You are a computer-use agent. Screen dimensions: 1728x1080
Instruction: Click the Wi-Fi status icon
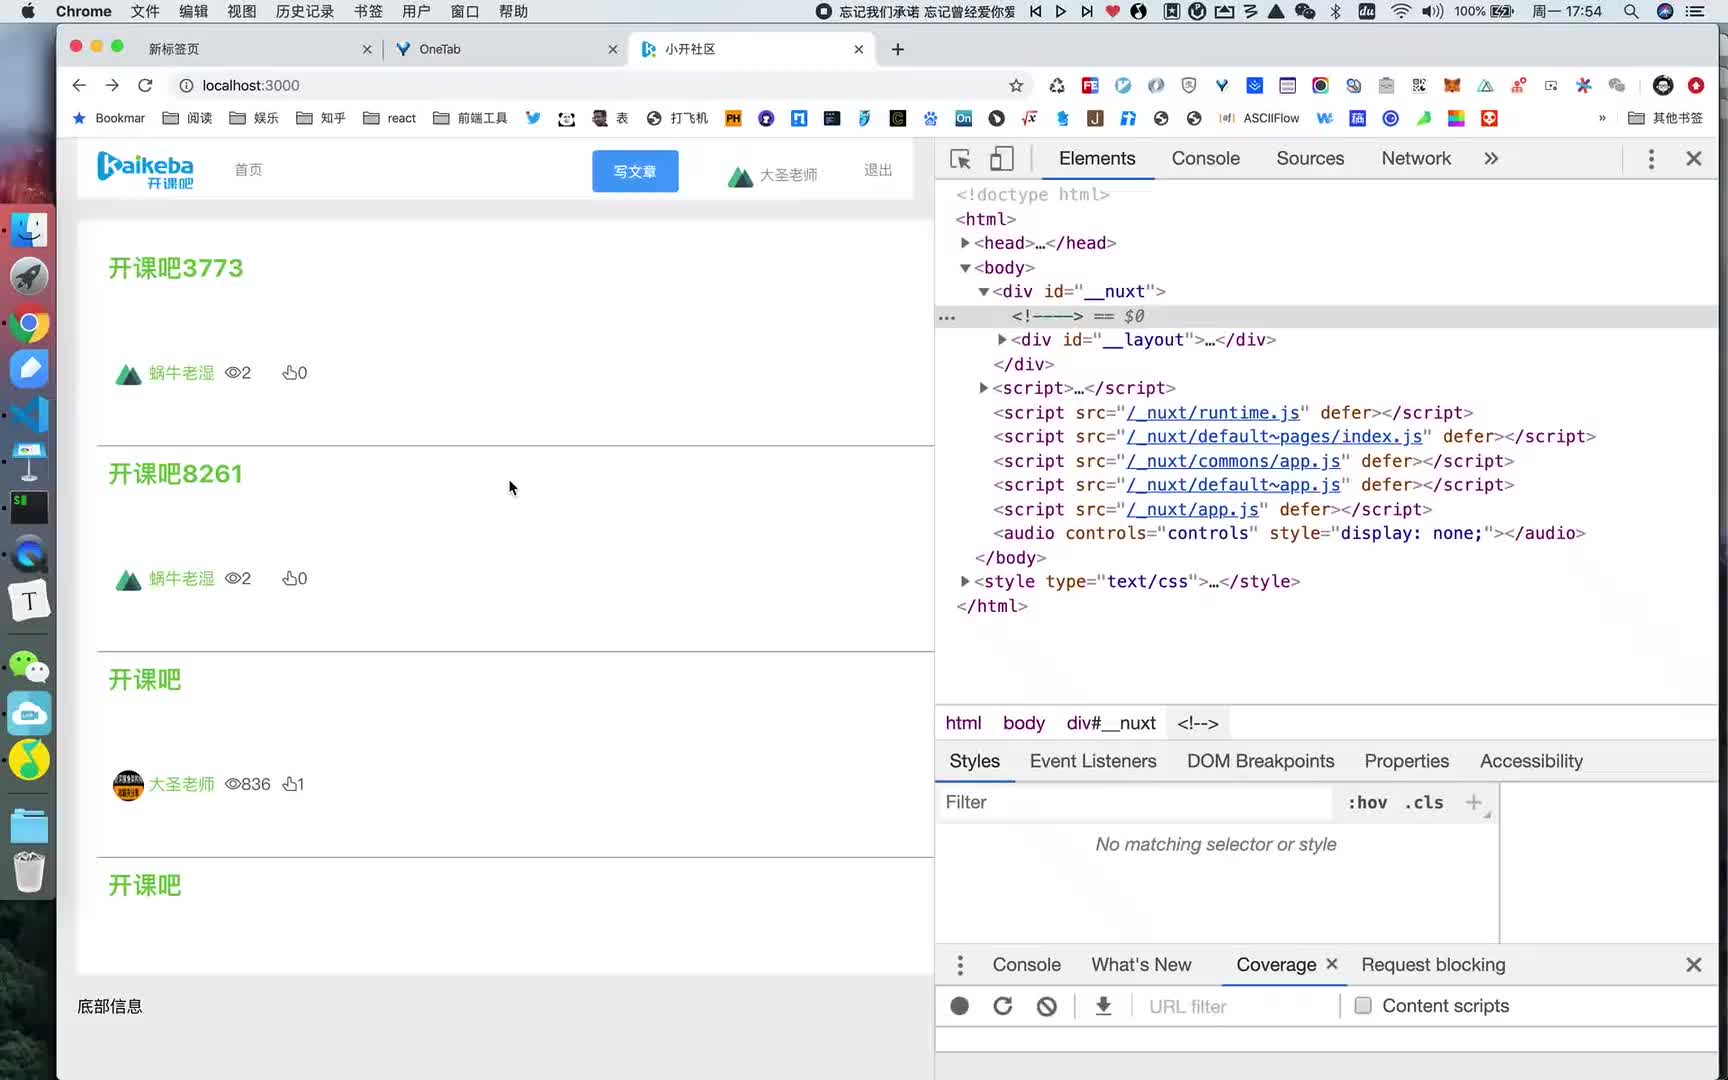tap(1401, 12)
